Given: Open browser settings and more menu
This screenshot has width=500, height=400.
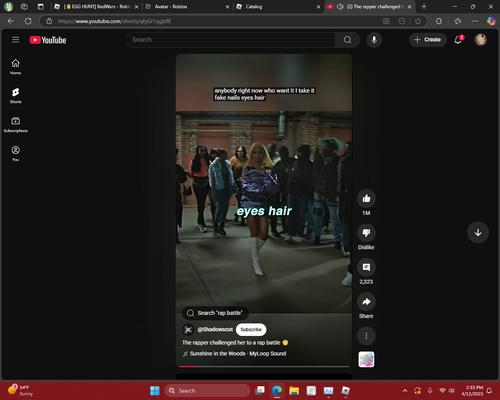Looking at the screenshot, I should point(475,21).
